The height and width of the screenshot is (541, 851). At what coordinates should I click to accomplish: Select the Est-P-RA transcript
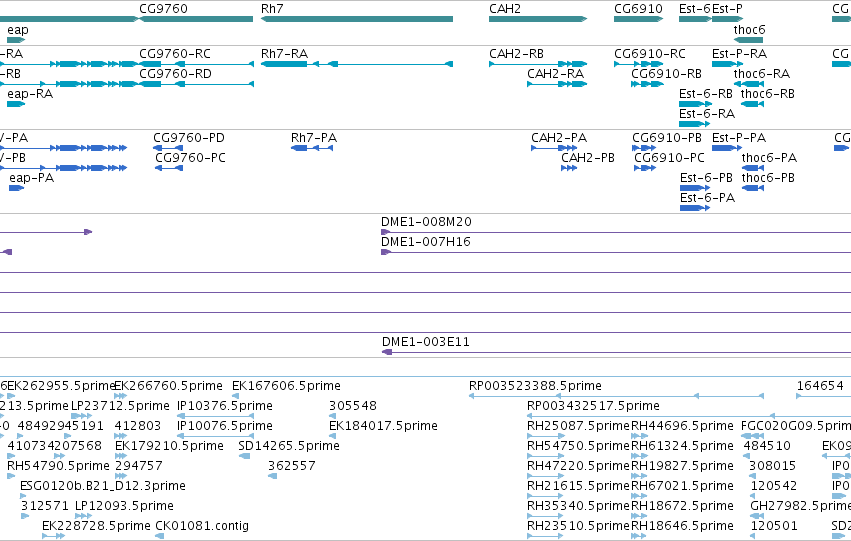727,64
